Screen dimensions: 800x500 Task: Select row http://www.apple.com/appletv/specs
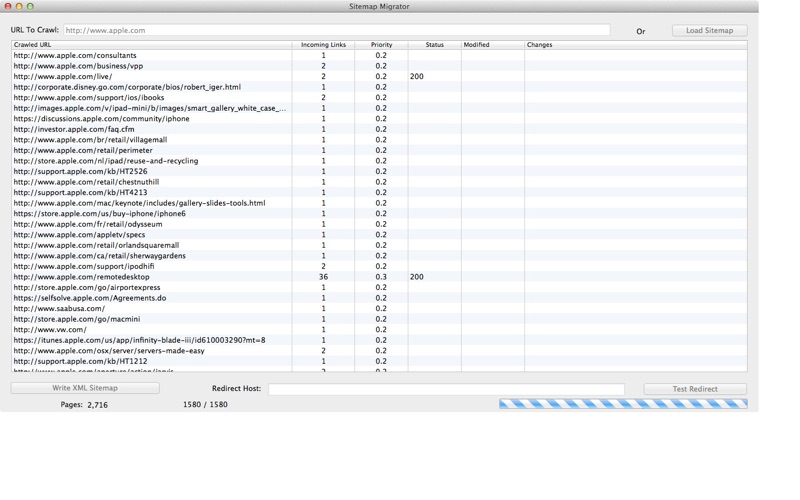click(379, 235)
